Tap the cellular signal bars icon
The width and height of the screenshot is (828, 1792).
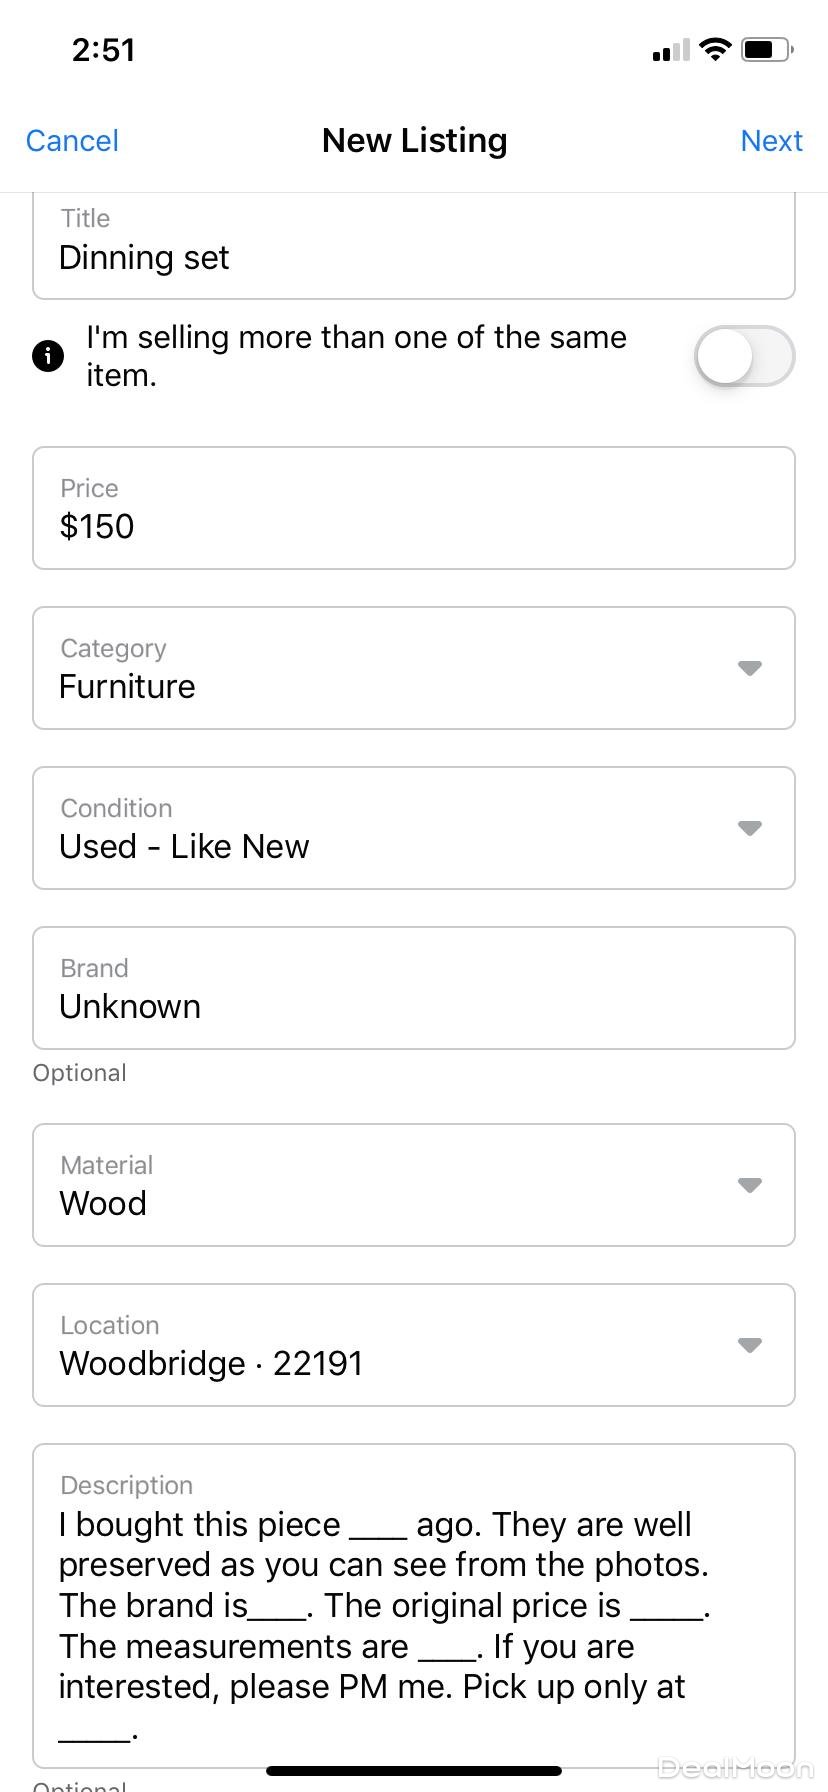pyautogui.click(x=670, y=50)
